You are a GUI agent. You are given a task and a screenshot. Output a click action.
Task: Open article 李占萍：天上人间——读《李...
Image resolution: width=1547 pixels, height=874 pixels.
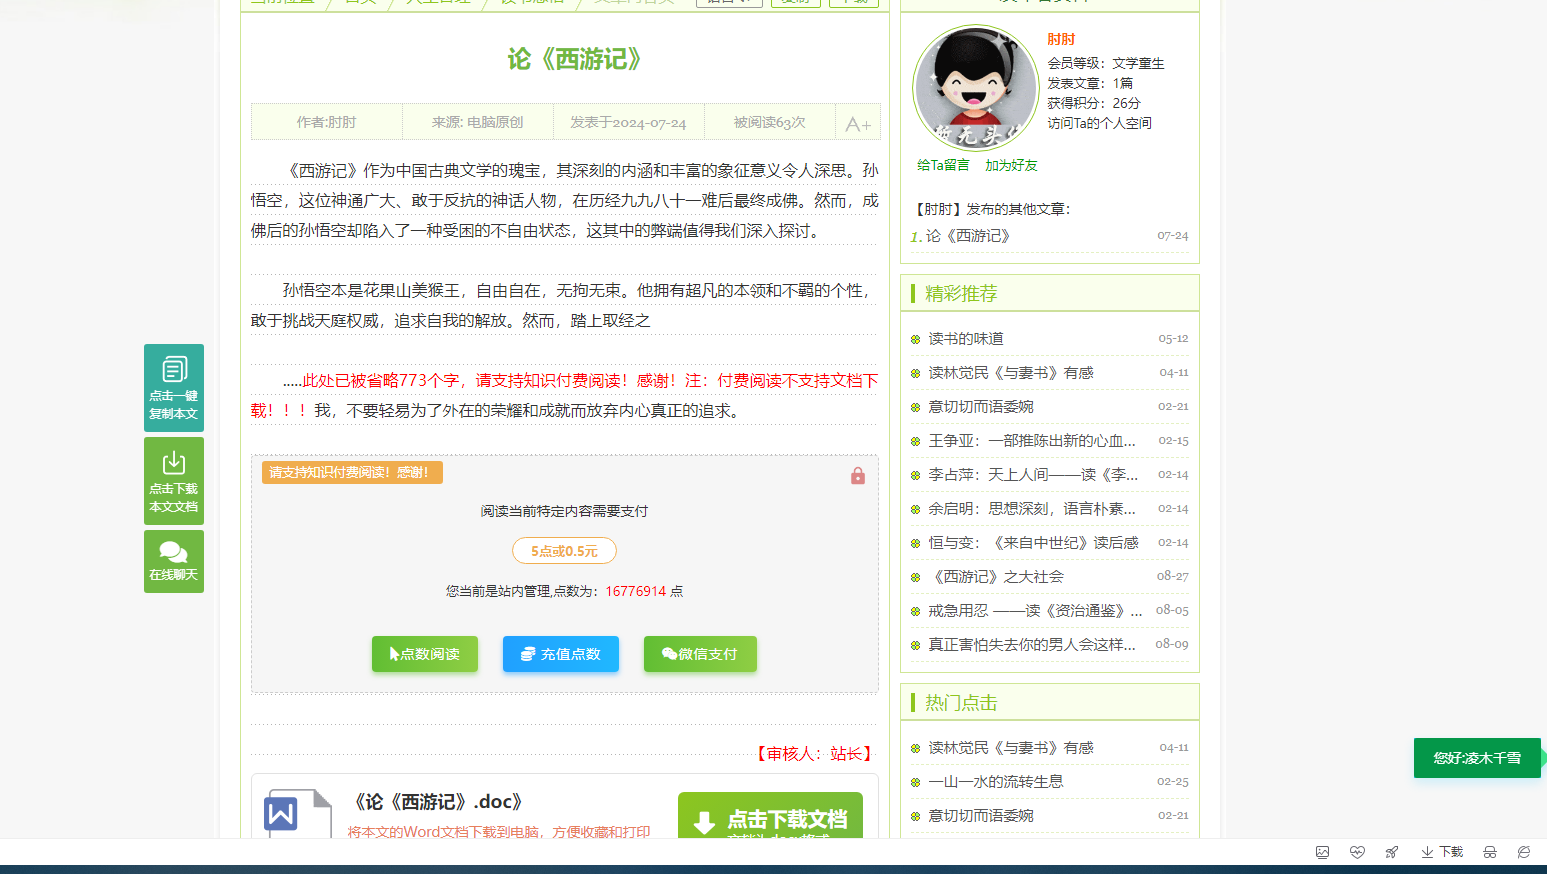tap(1033, 475)
